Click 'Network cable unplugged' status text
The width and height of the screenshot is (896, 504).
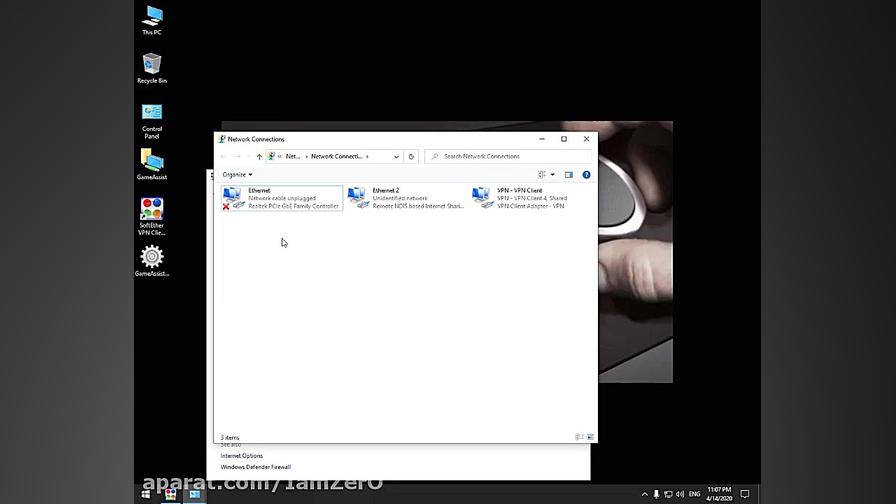(x=282, y=198)
